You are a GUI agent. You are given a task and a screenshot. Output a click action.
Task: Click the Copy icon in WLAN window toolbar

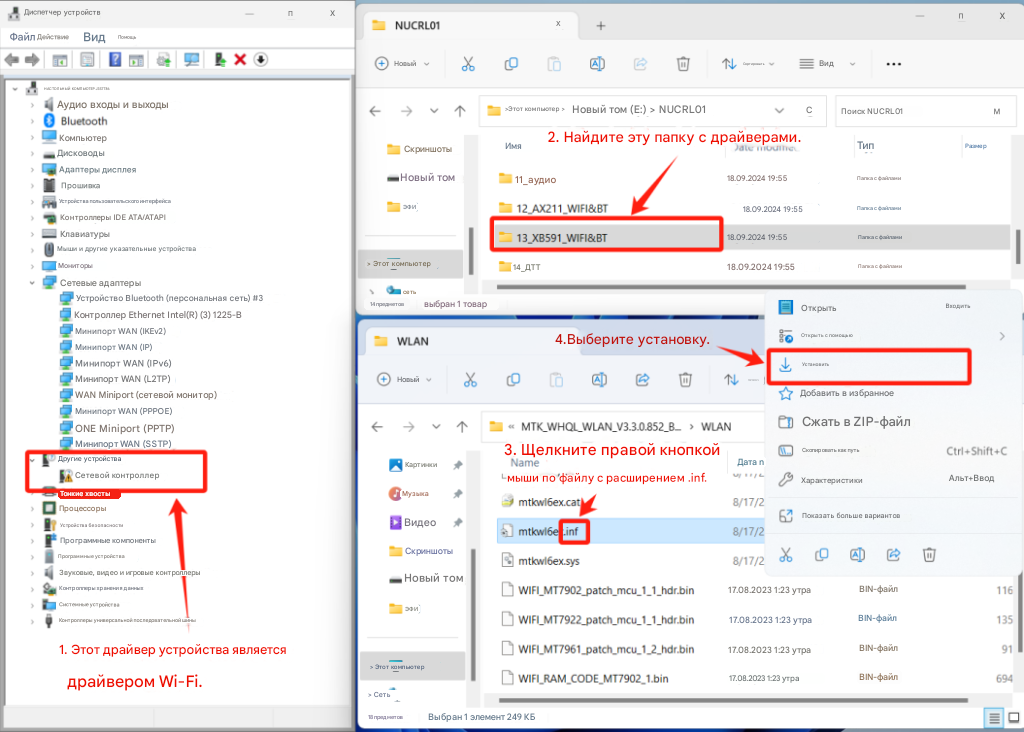(512, 380)
